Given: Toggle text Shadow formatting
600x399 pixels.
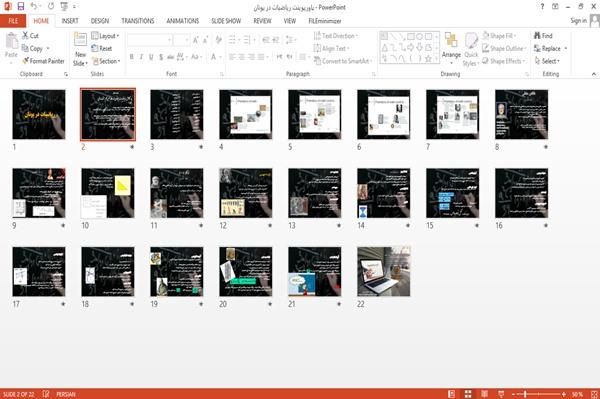Looking at the screenshot, I should point(161,57).
